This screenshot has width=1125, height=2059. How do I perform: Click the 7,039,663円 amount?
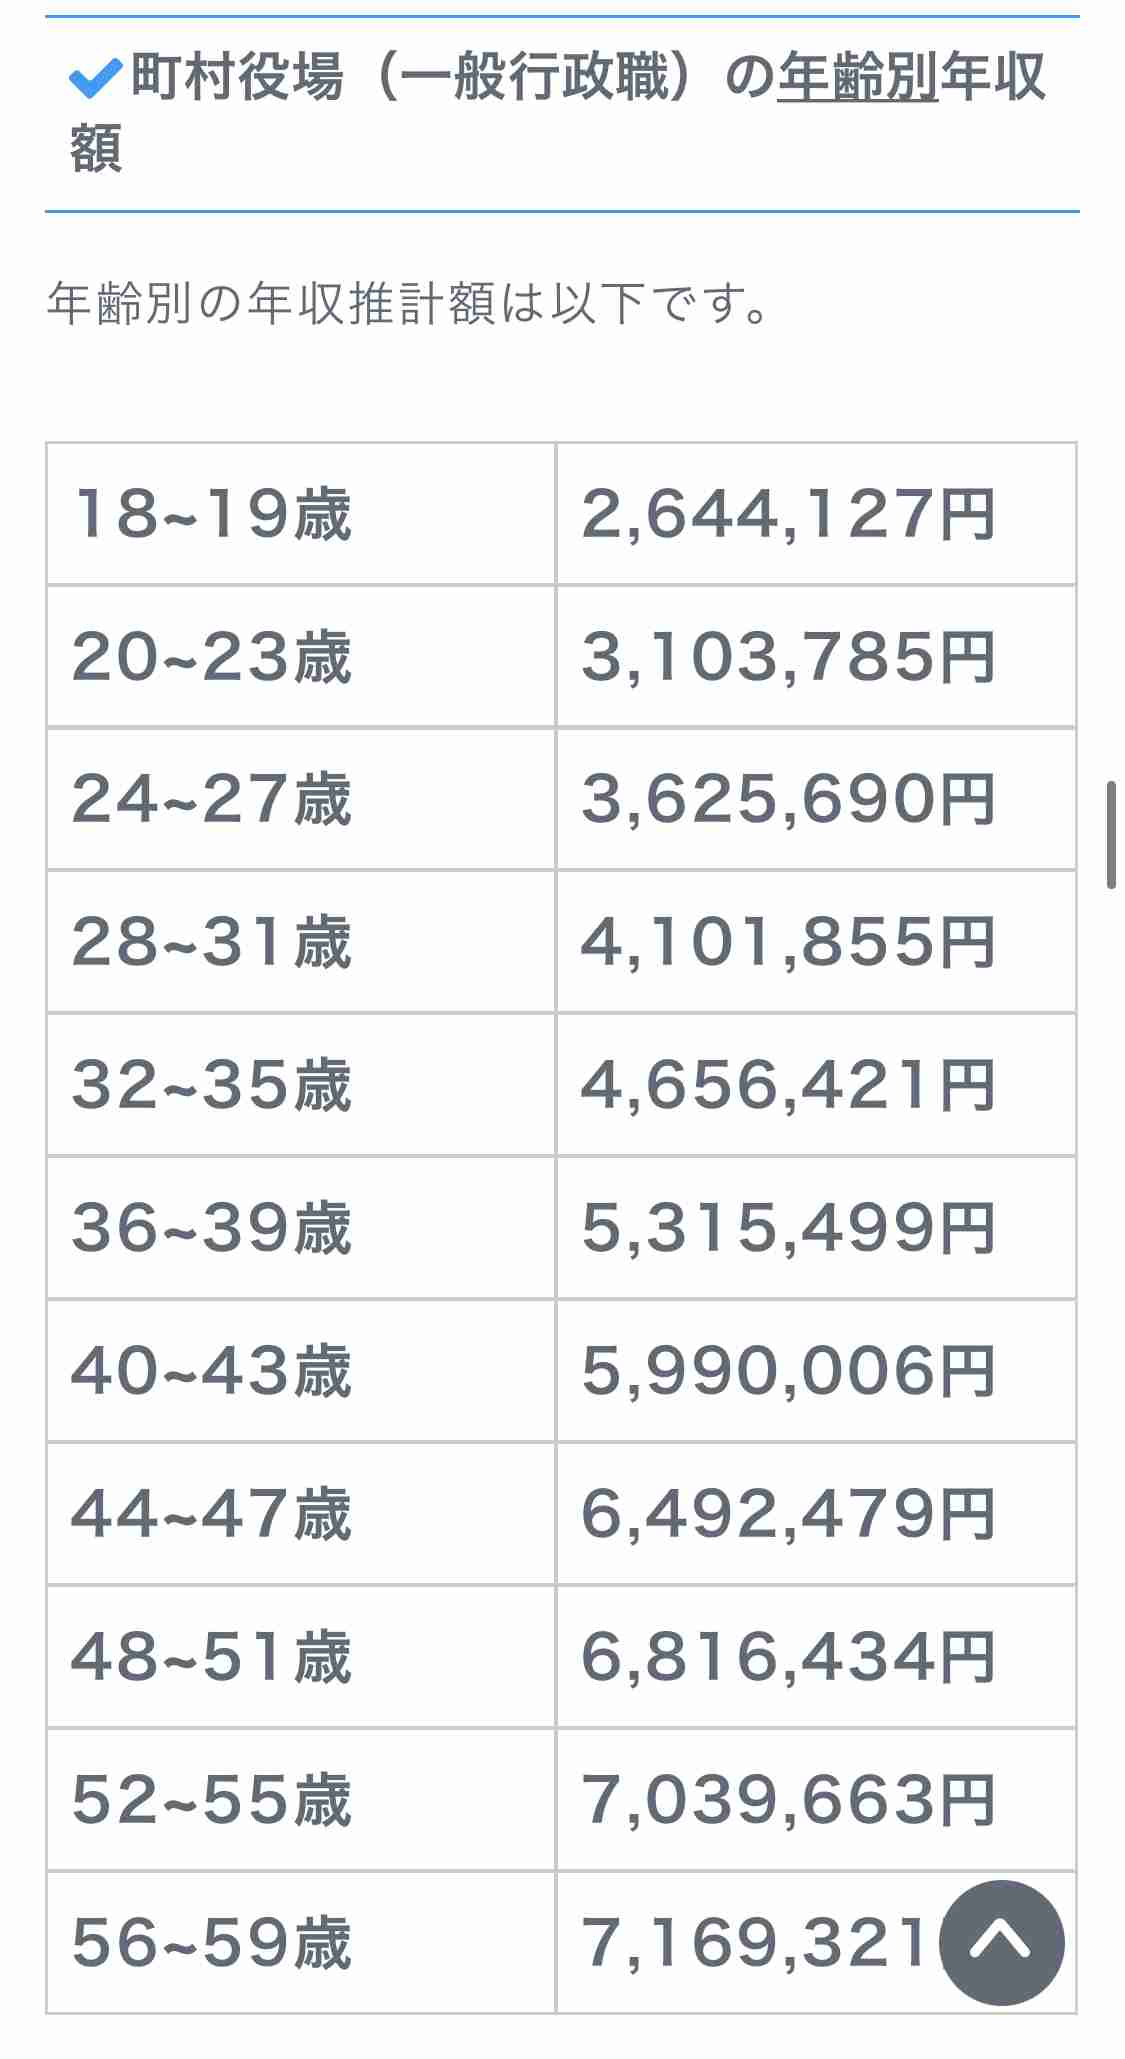coord(788,1799)
